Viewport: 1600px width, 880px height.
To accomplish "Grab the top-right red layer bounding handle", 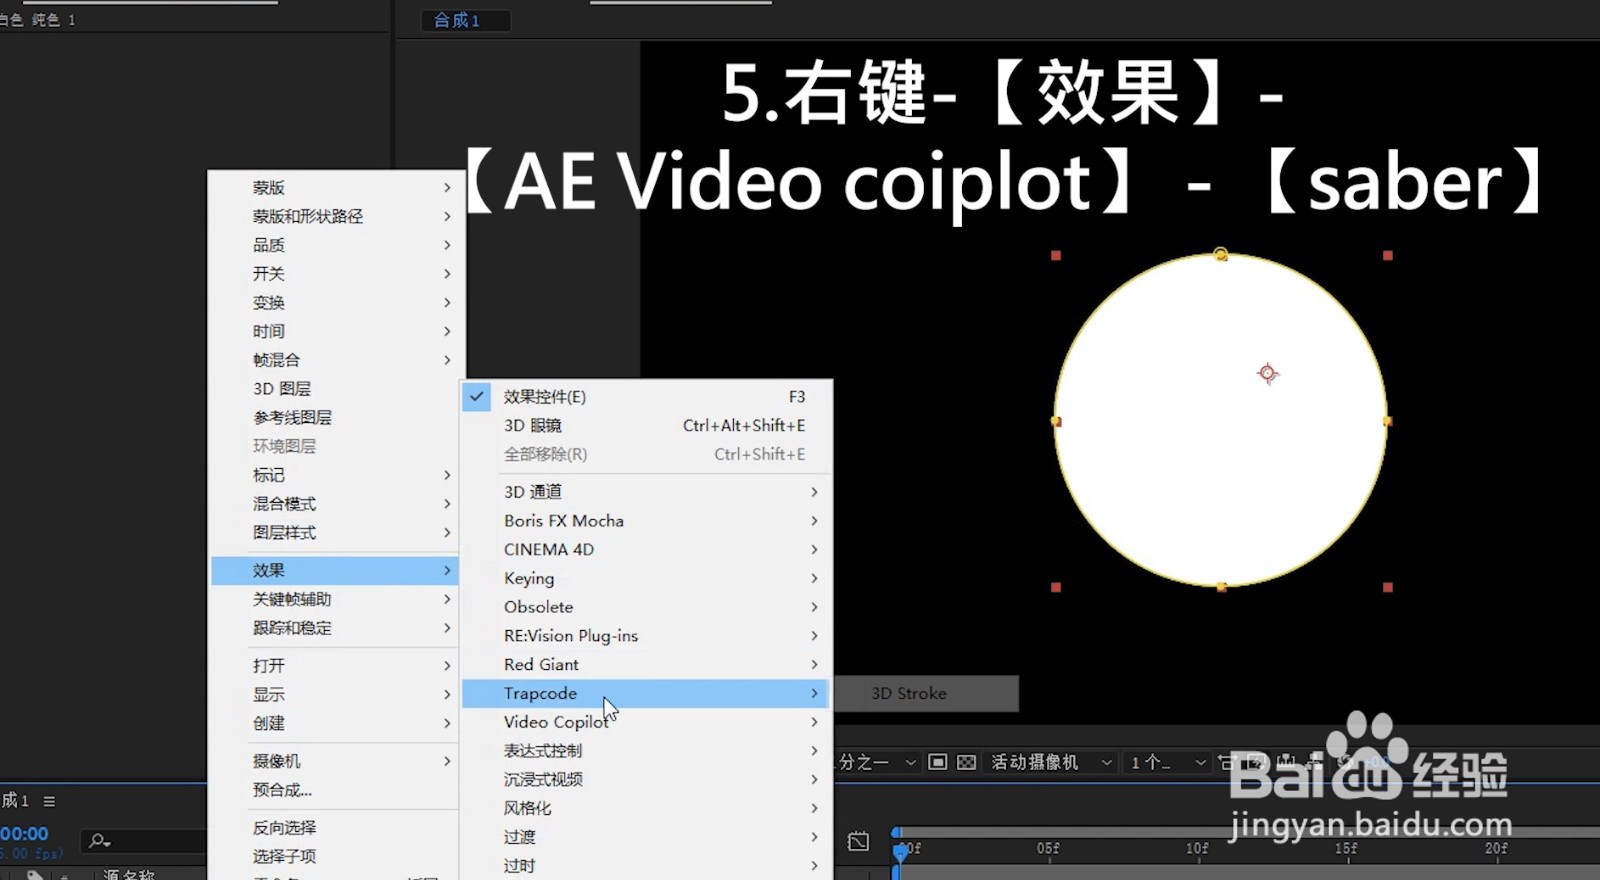I will pos(1388,256).
